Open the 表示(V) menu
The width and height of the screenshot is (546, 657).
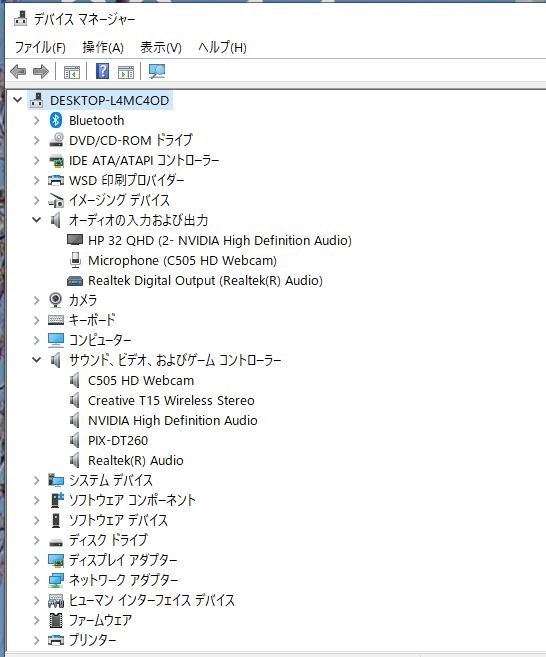pyautogui.click(x=161, y=47)
